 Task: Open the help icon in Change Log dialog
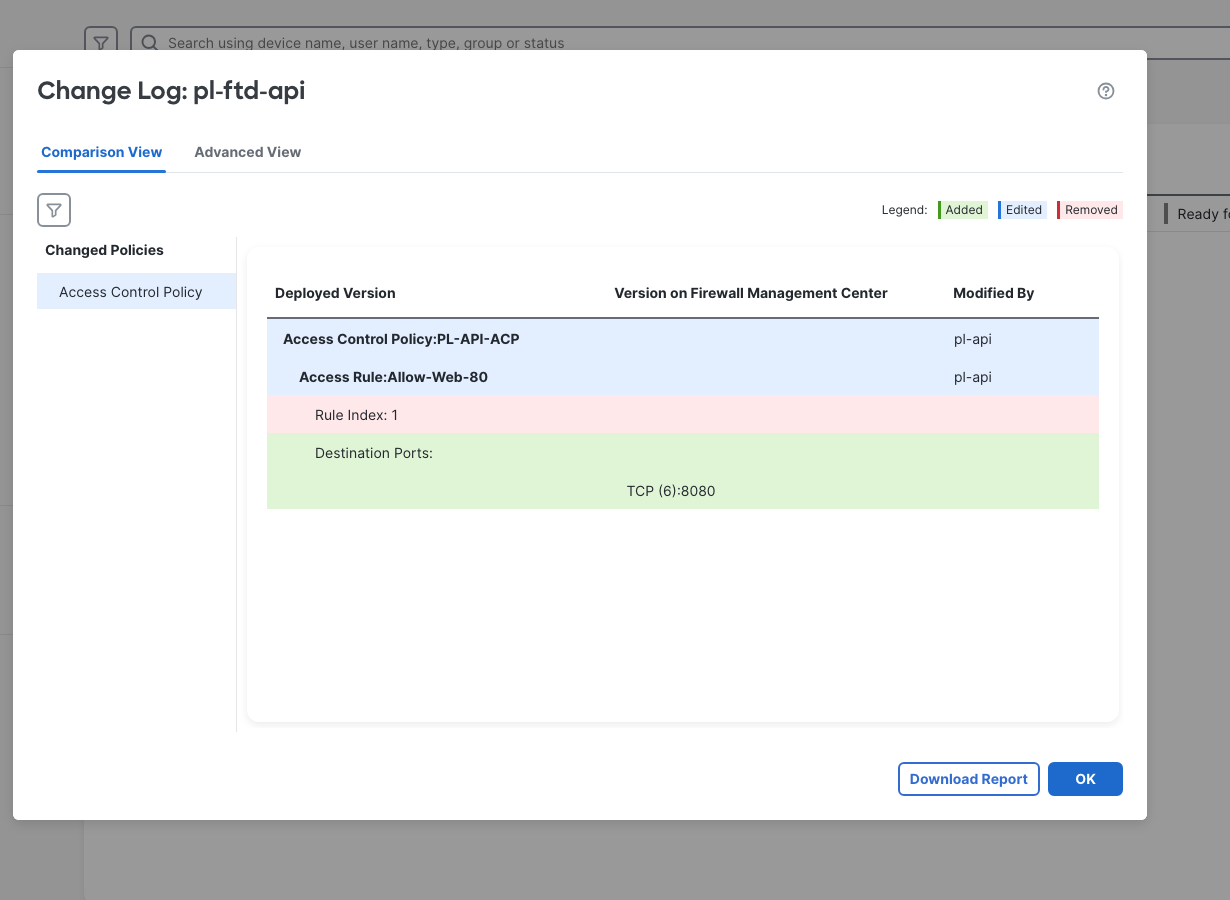coord(1105,91)
